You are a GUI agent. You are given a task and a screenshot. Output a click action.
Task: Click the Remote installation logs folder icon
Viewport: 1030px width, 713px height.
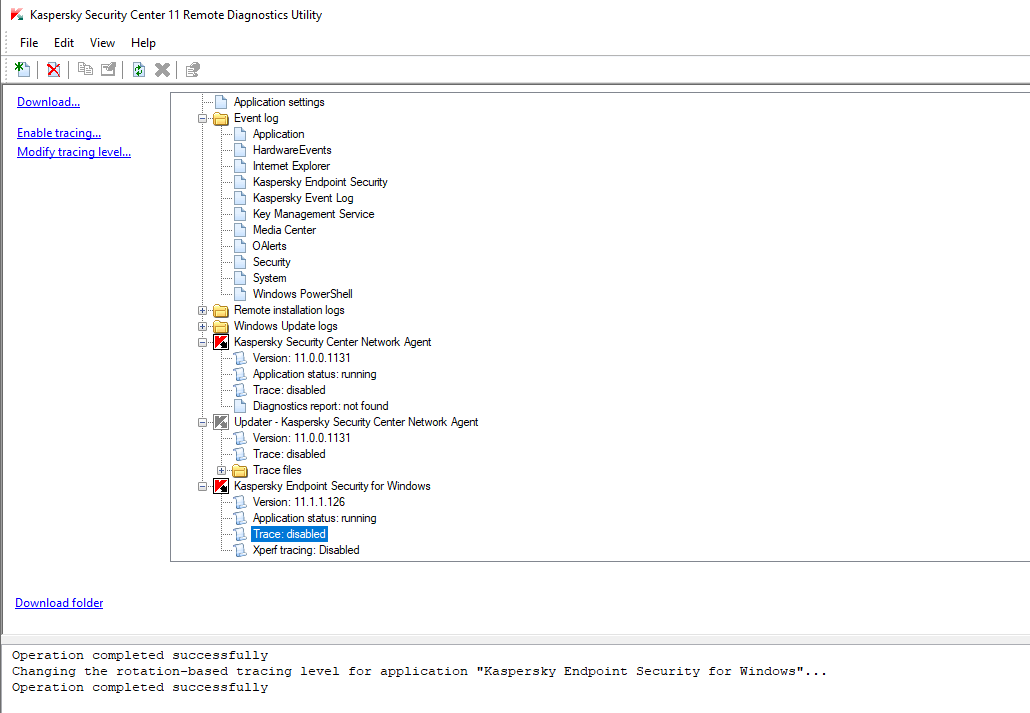pos(221,310)
